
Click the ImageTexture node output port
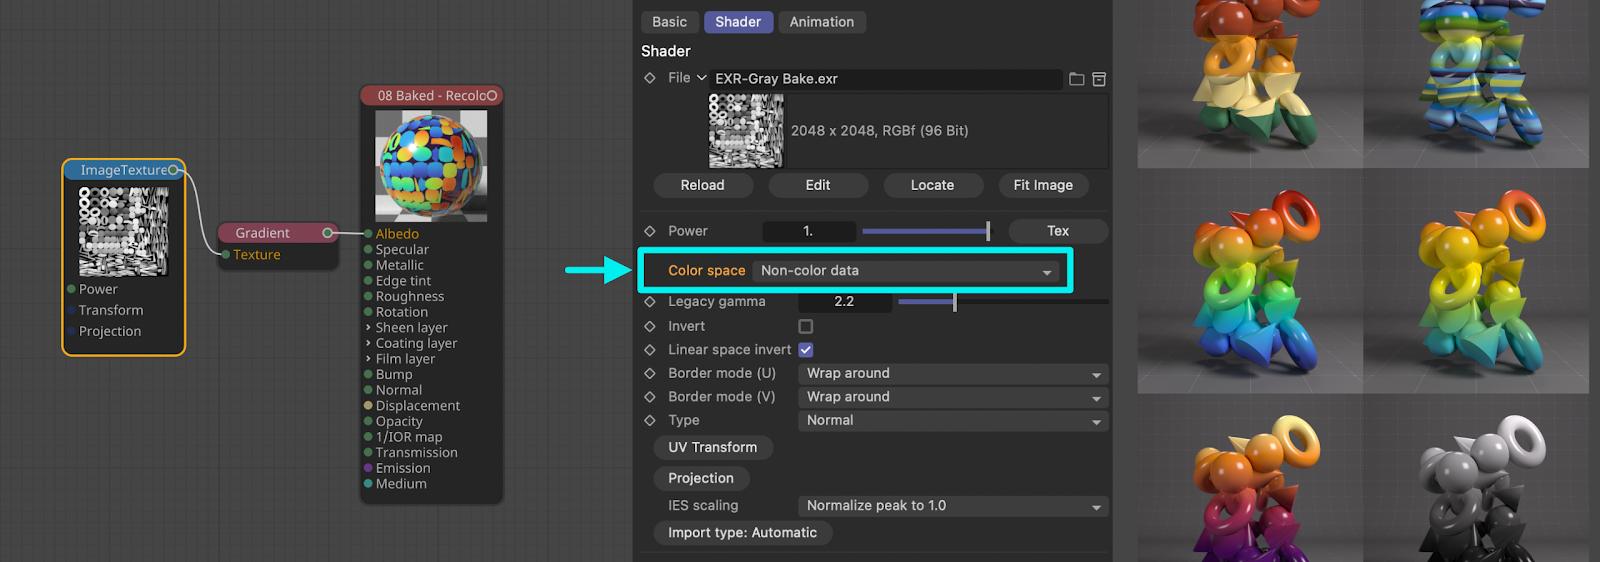(x=173, y=170)
